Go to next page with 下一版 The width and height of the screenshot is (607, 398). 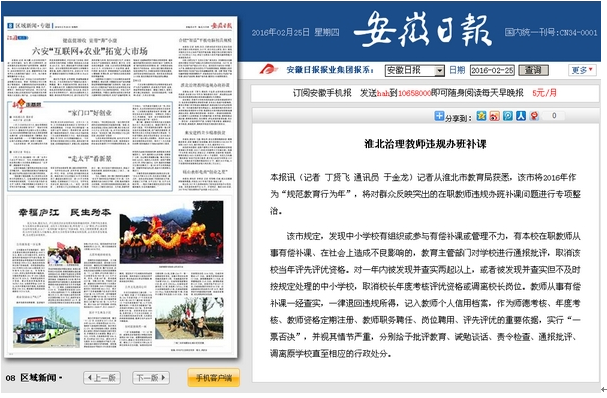point(151,377)
